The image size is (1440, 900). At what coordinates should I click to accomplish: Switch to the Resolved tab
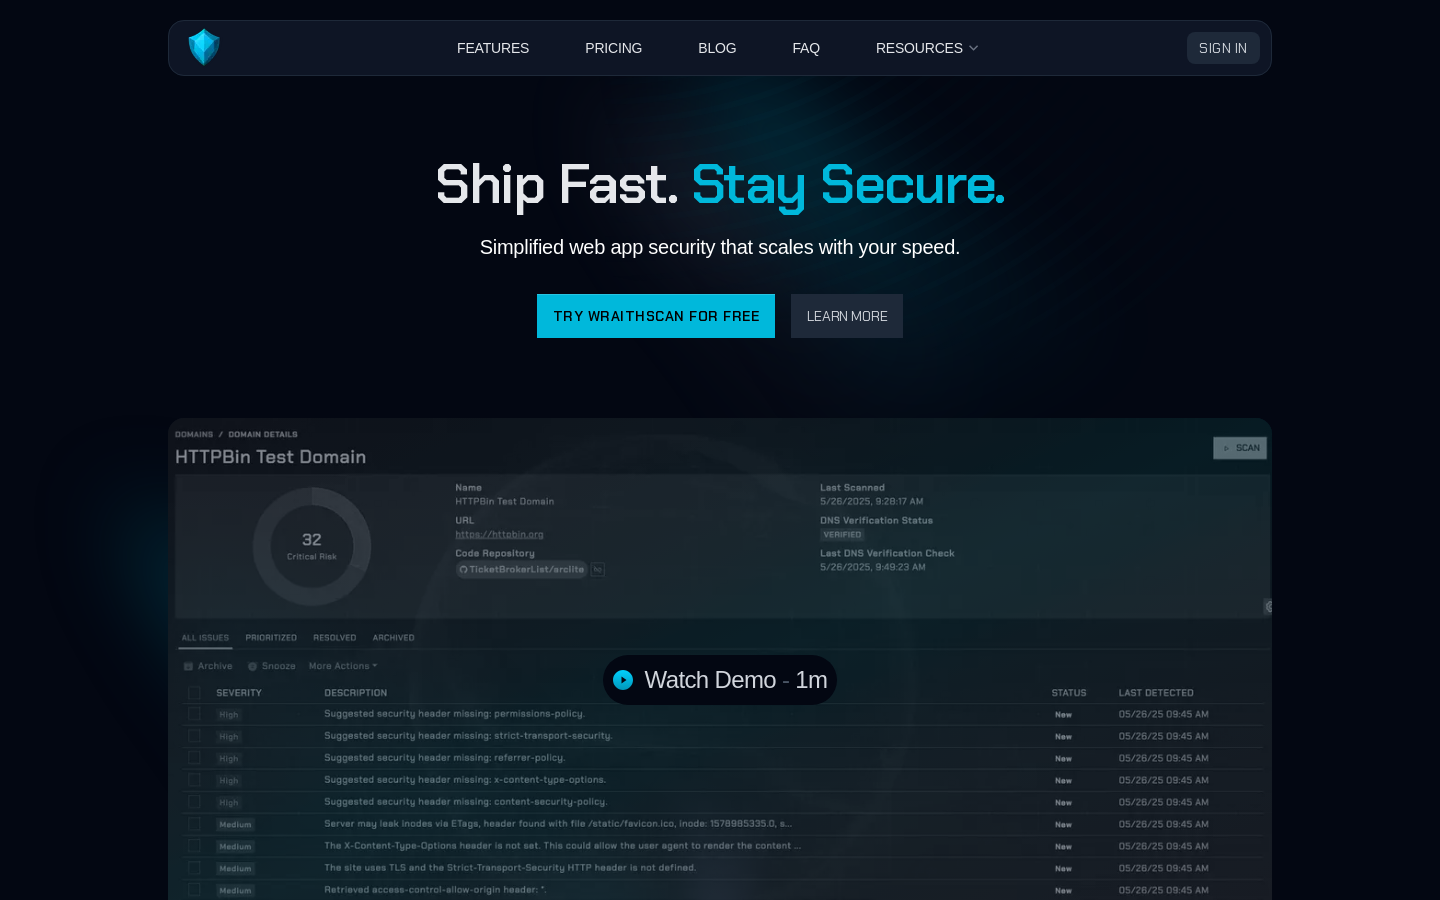(x=335, y=638)
